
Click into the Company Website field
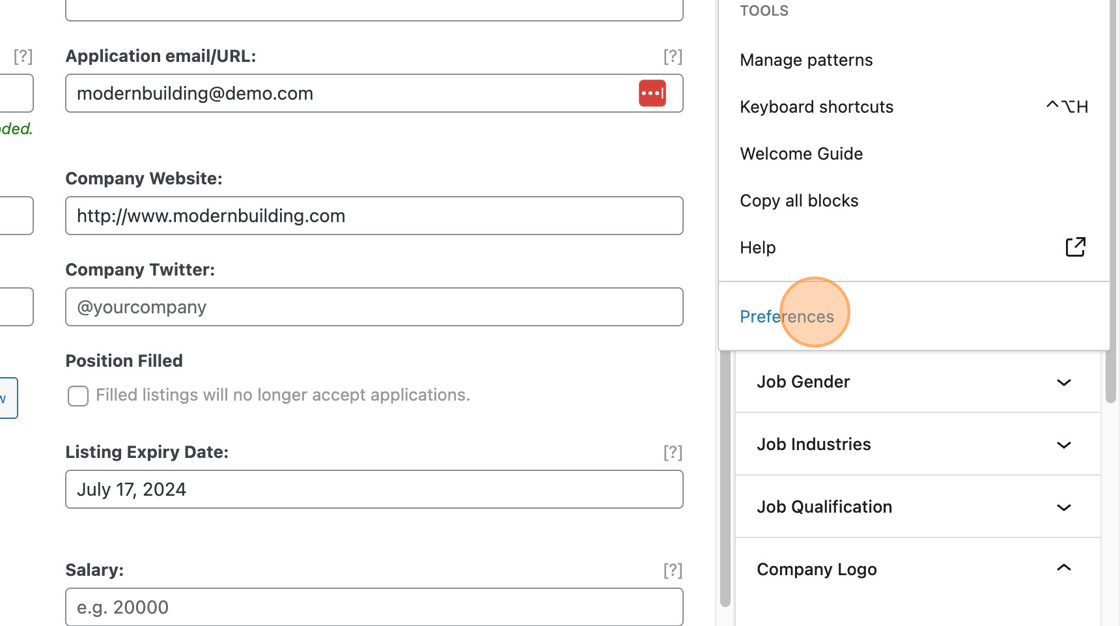pyautogui.click(x=374, y=216)
